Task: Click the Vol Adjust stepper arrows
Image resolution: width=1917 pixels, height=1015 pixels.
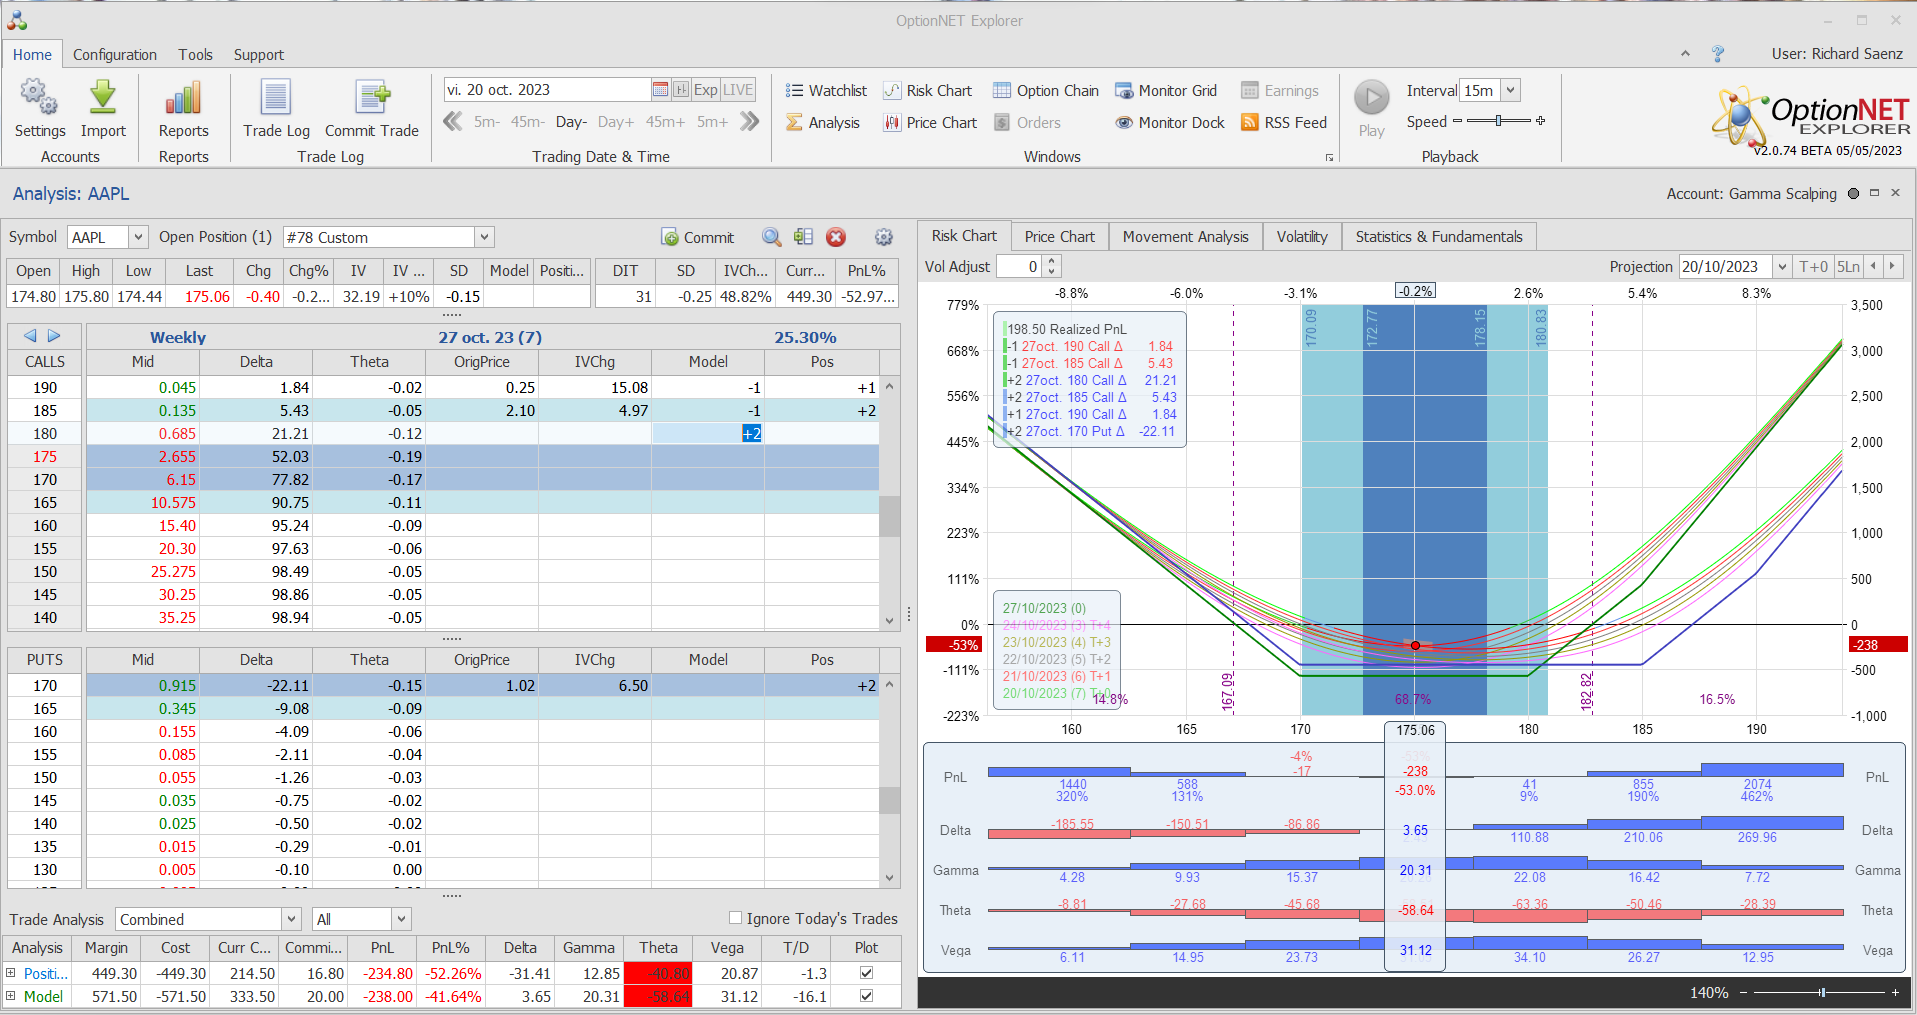Action: [x=1051, y=266]
